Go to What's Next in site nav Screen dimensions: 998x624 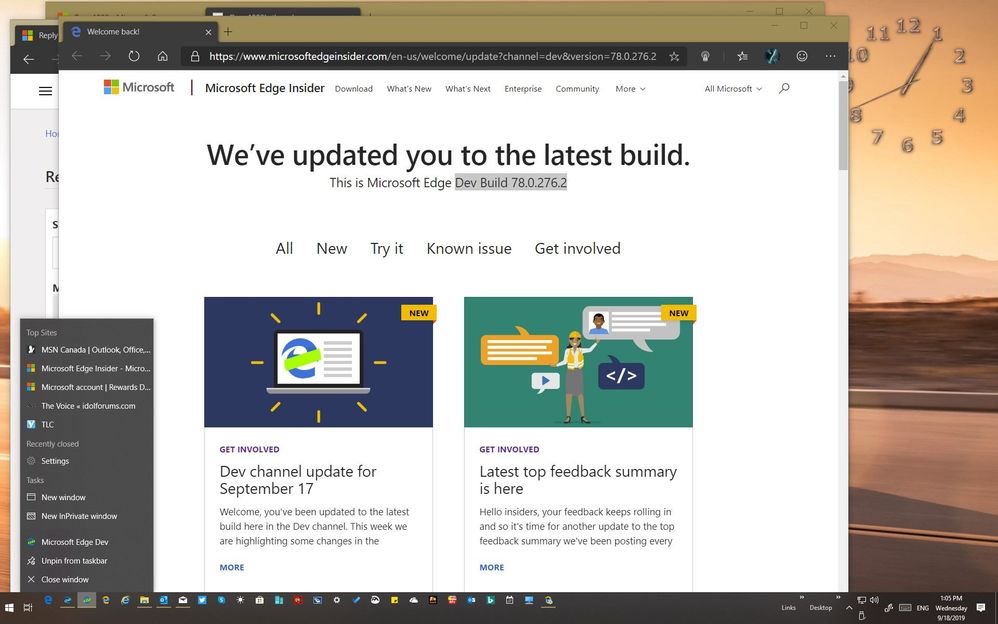pos(468,89)
